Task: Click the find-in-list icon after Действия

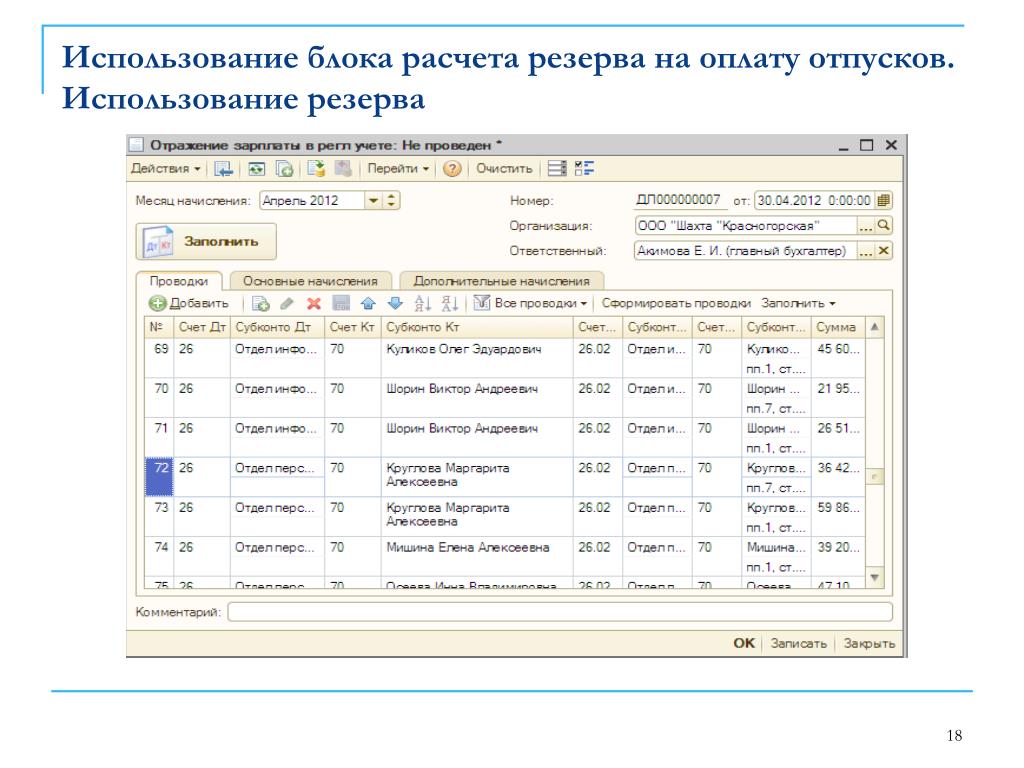Action: [223, 169]
